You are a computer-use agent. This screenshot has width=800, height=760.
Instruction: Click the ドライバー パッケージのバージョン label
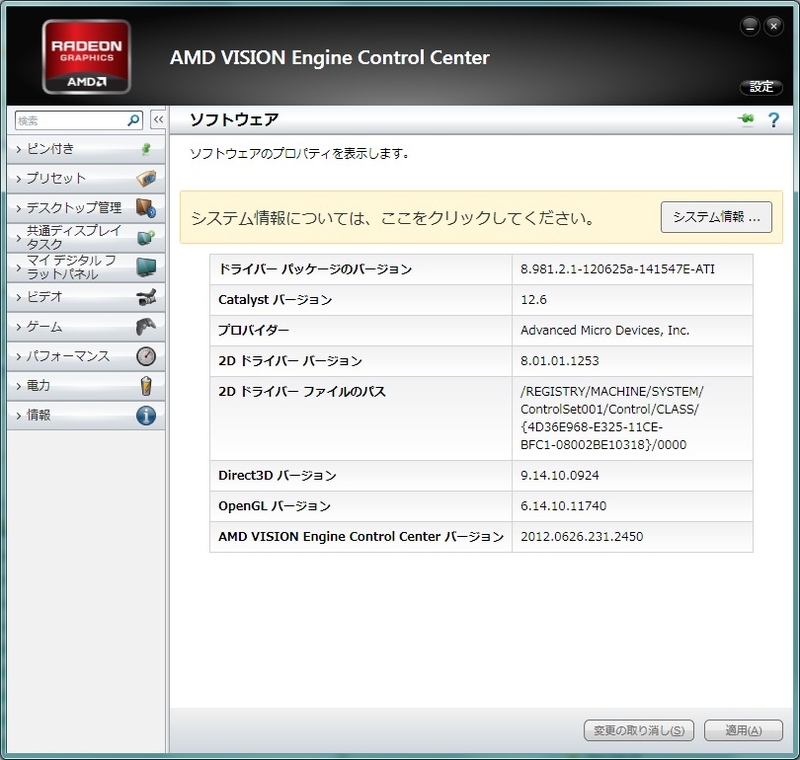tap(315, 269)
